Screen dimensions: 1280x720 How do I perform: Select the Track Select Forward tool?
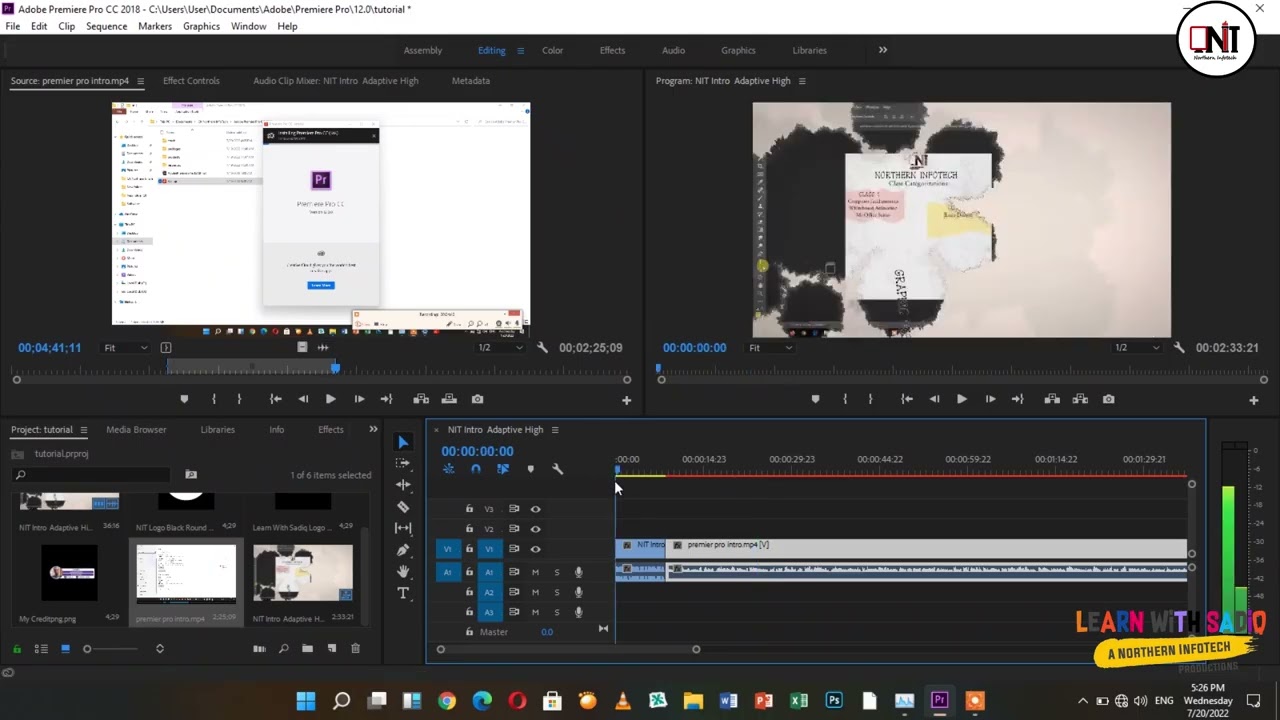[403, 463]
